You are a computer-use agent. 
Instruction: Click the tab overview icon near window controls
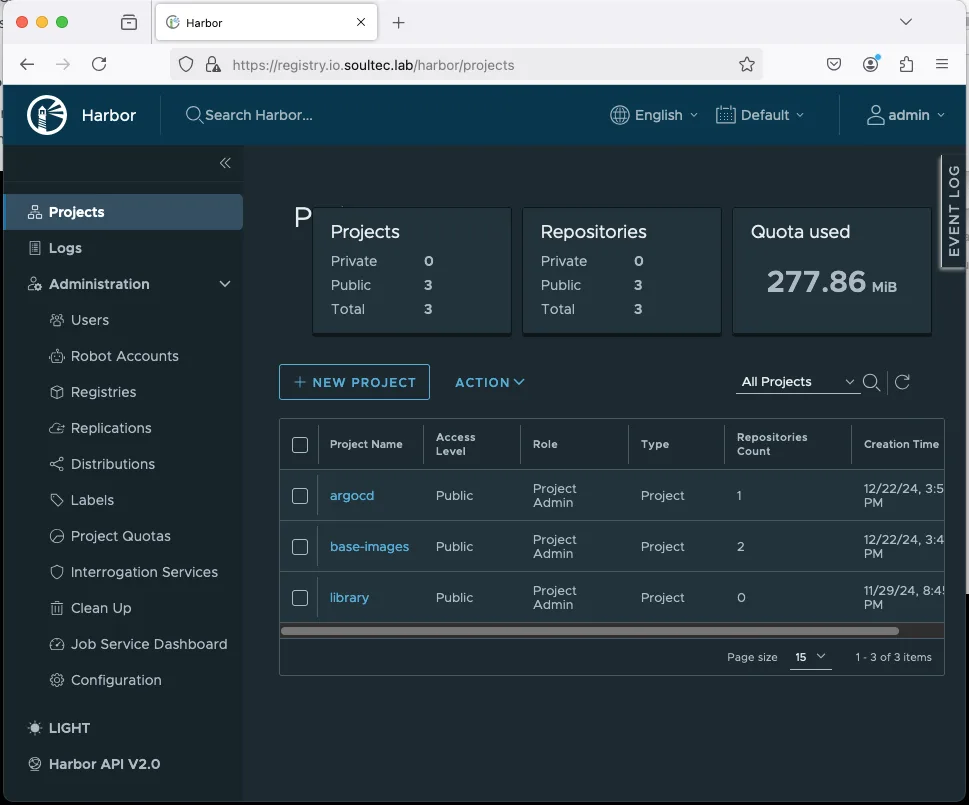[x=129, y=23]
